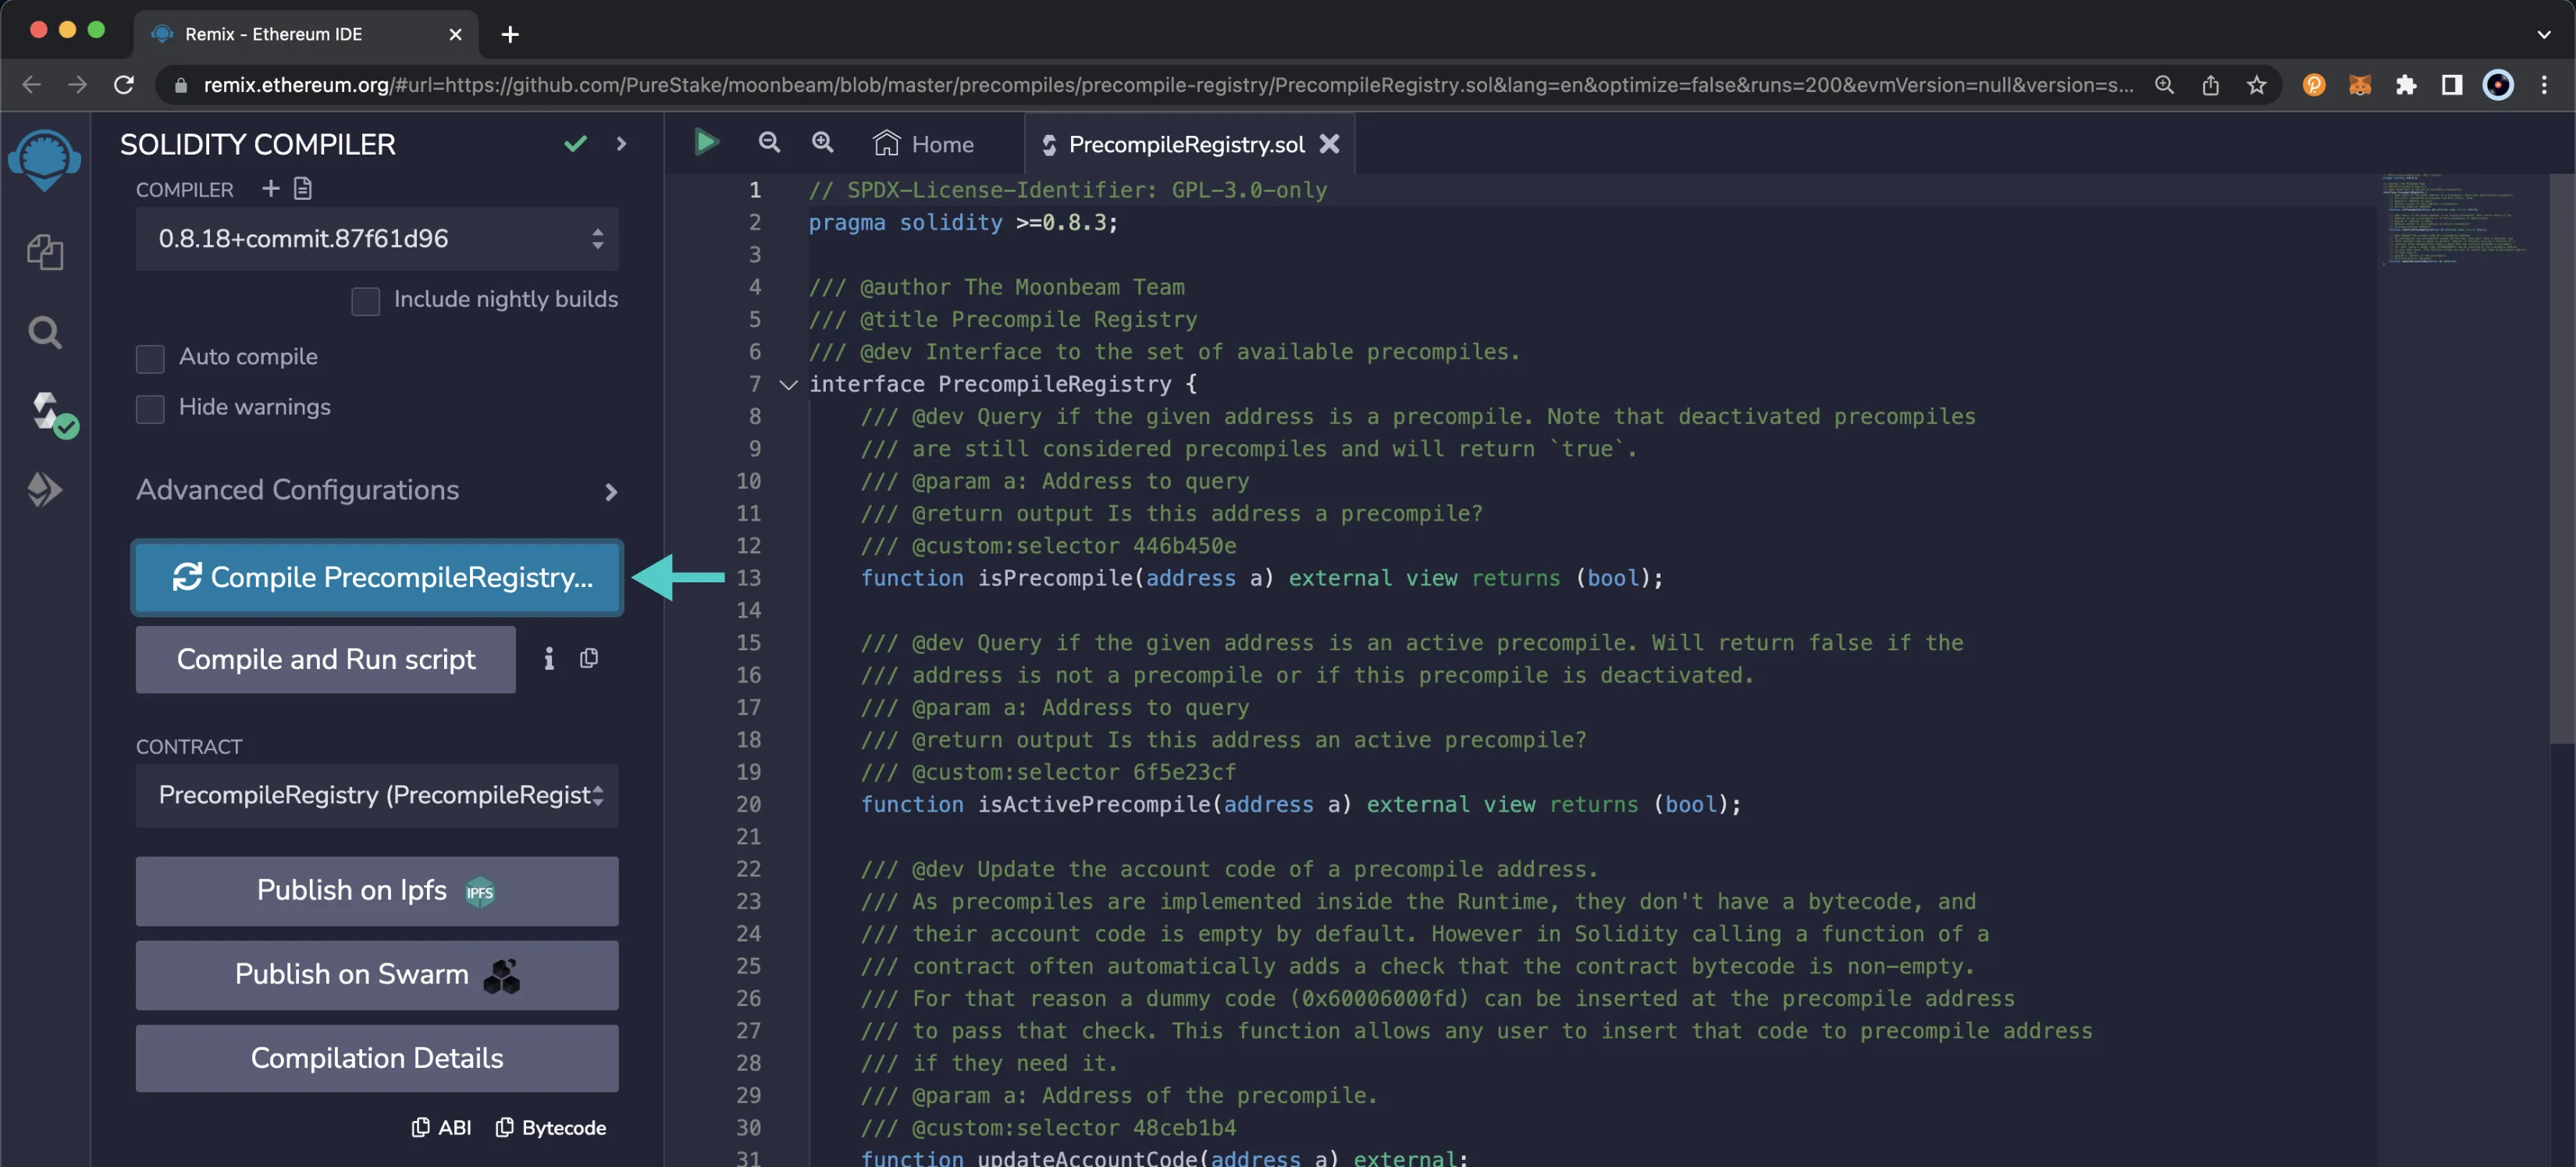Click Compile PrecompileRegistry button
Screen dimensions: 2576x1167
coord(377,578)
